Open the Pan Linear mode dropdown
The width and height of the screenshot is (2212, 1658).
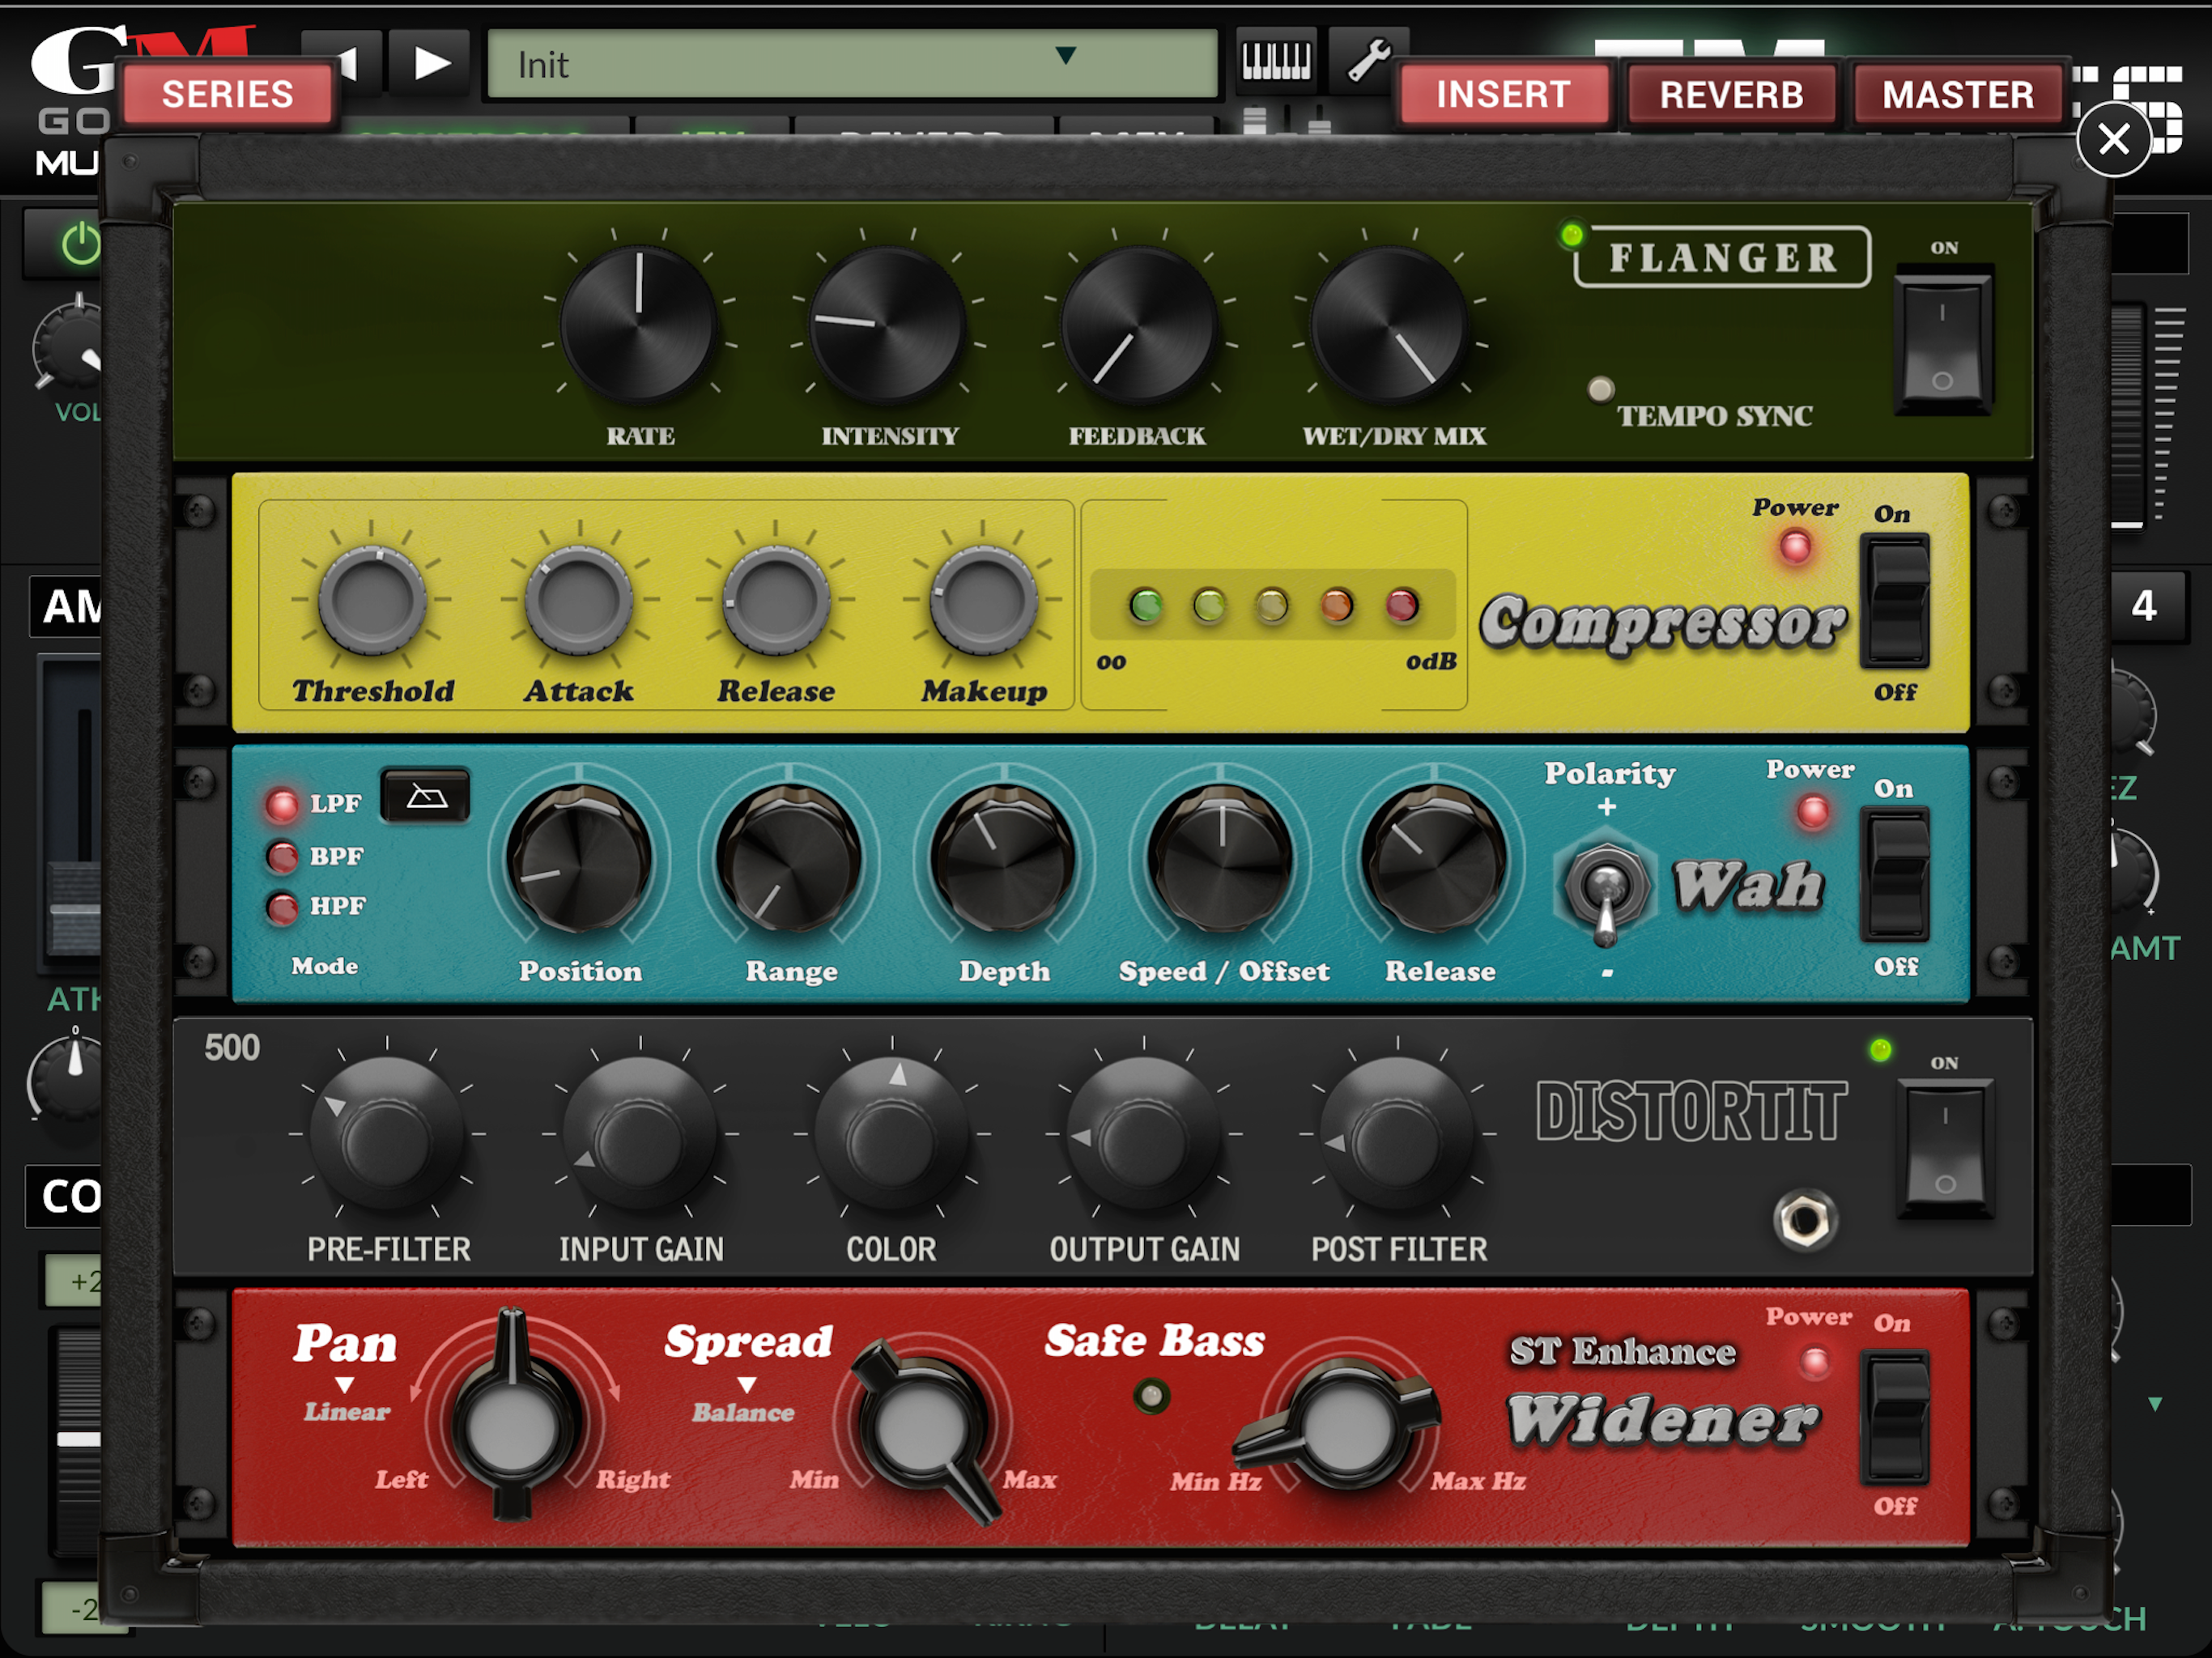pyautogui.click(x=346, y=1400)
